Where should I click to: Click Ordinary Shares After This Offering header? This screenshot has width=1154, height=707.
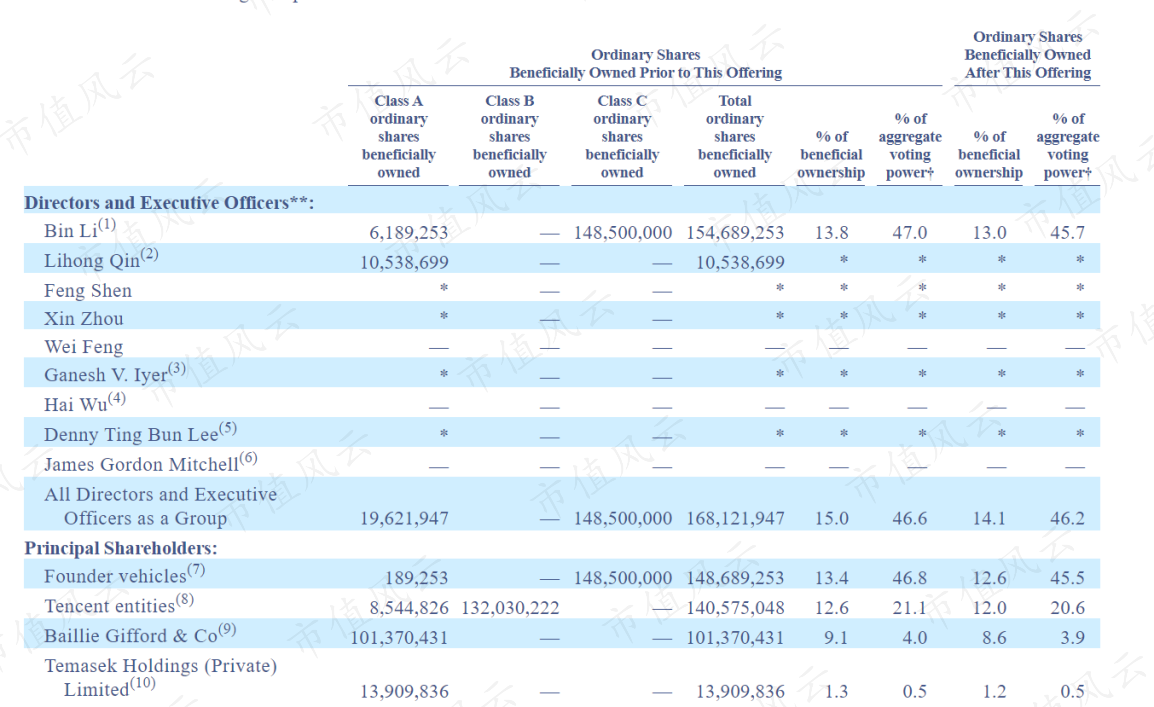click(1027, 54)
